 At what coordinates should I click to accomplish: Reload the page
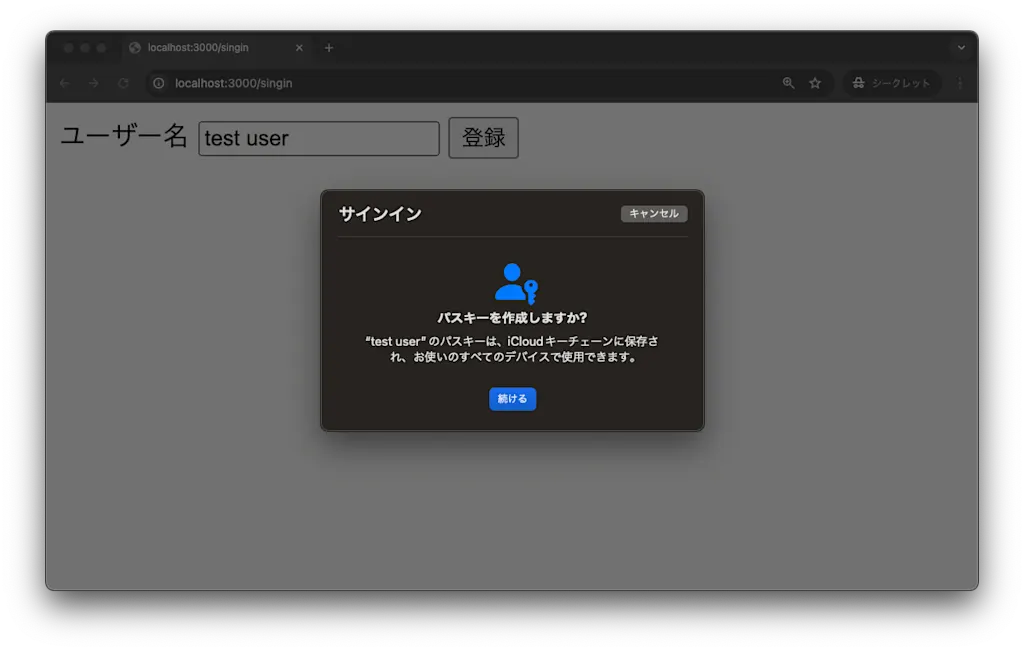pos(123,83)
